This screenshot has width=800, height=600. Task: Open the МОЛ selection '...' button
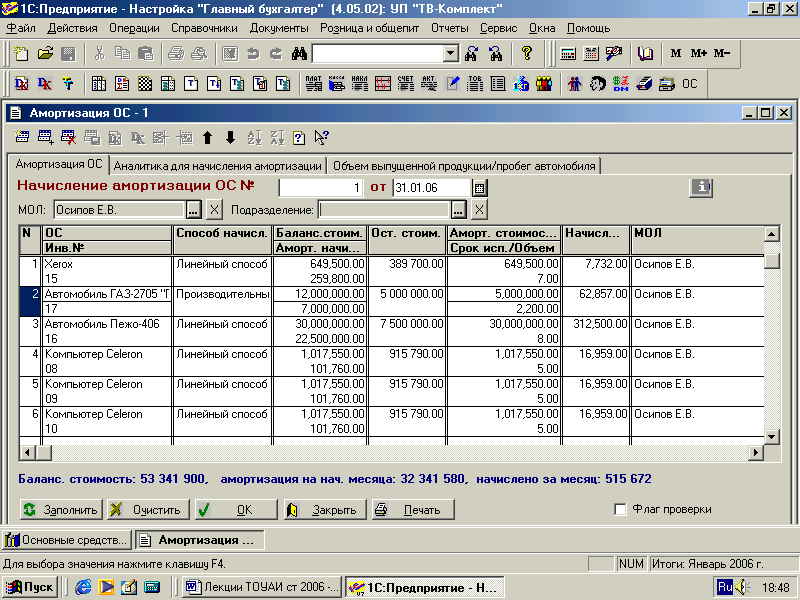[x=194, y=210]
